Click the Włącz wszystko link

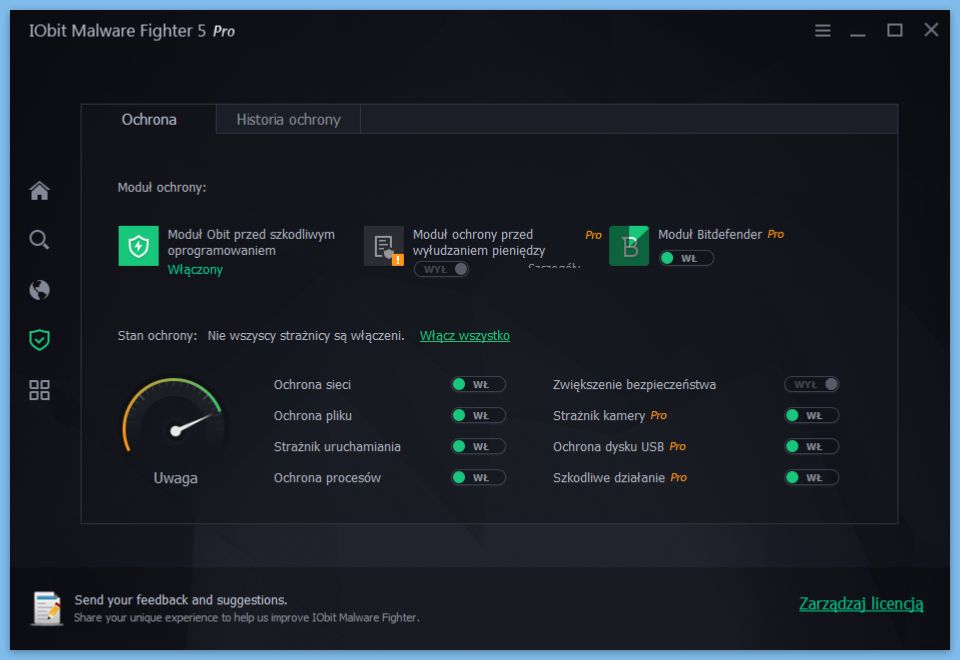pos(465,336)
